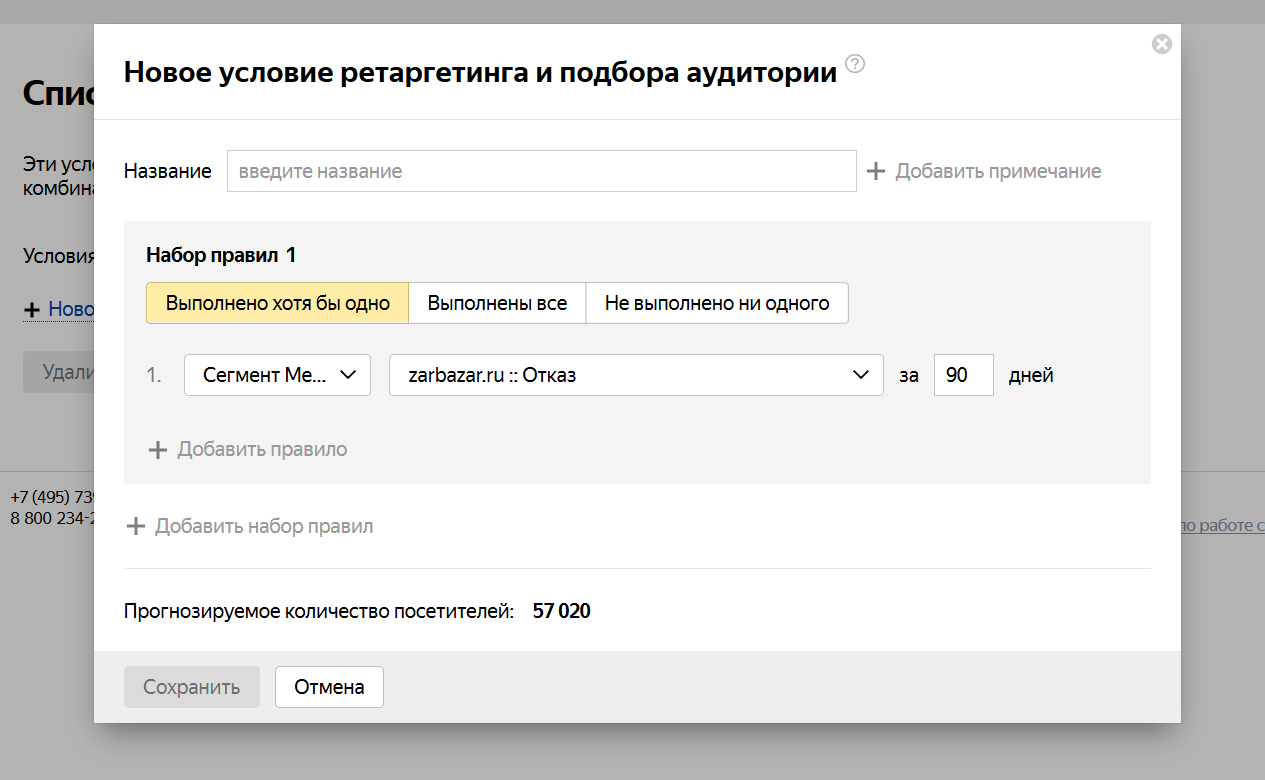
Task: Close the retargeting condition dialog with the X icon
Action: tap(1161, 44)
